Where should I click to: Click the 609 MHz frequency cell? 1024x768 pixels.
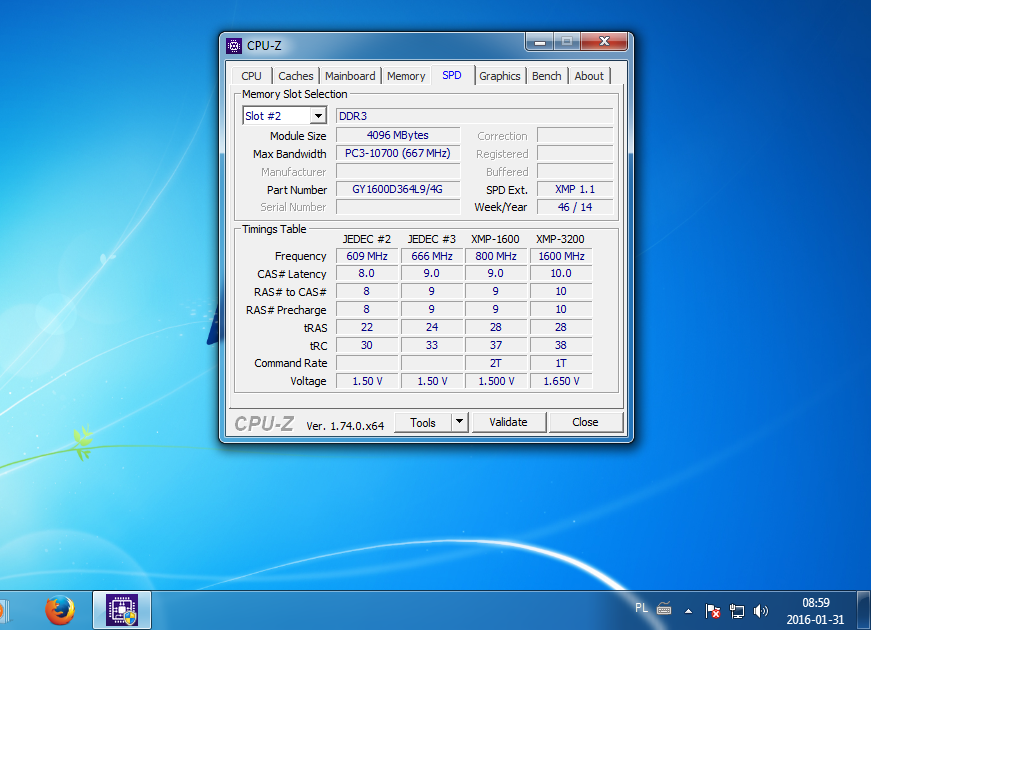(x=367, y=256)
